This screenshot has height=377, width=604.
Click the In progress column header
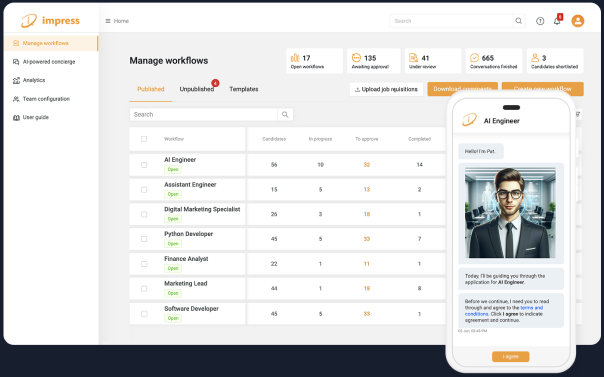click(x=320, y=139)
